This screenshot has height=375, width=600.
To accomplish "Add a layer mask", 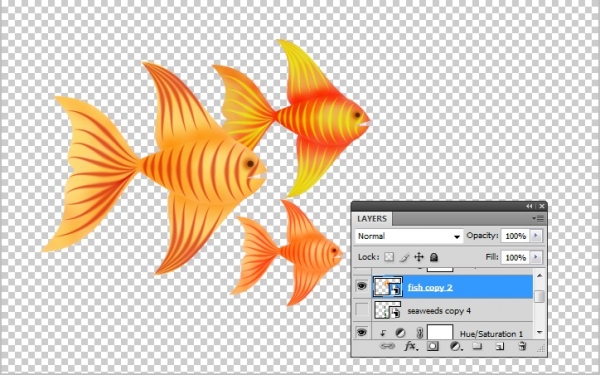I will click(x=433, y=347).
